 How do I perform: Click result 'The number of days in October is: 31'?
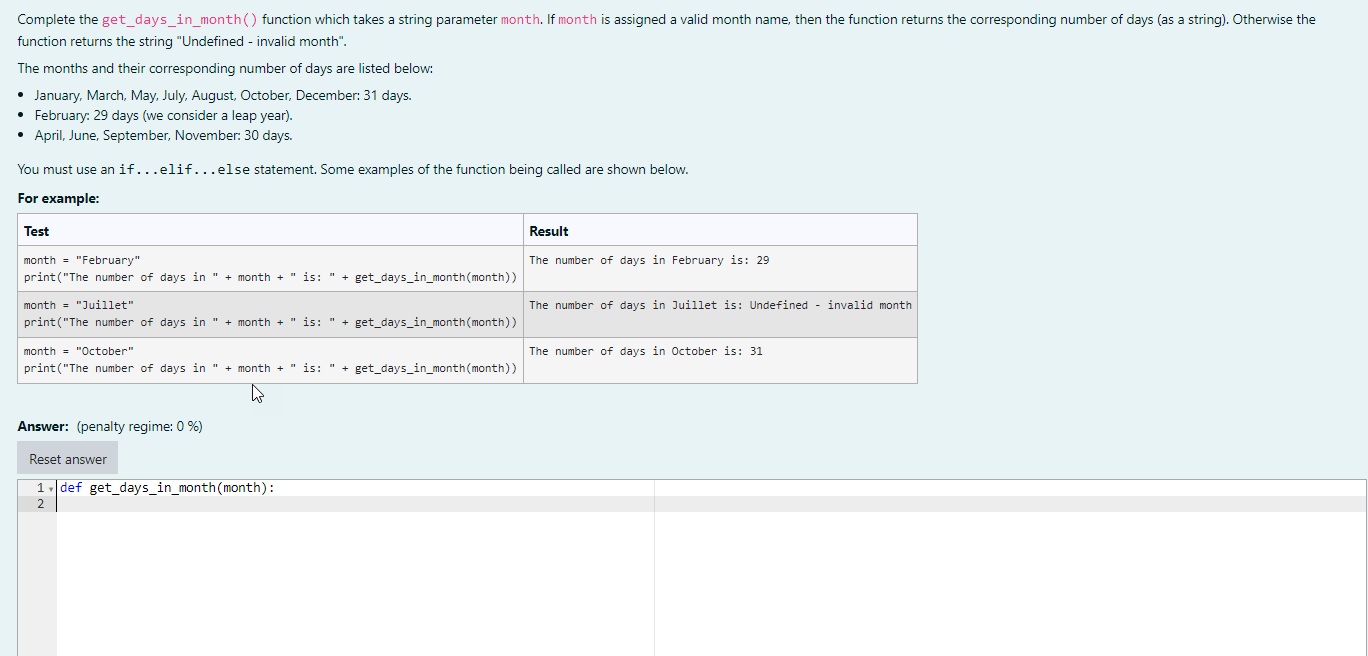(x=645, y=351)
